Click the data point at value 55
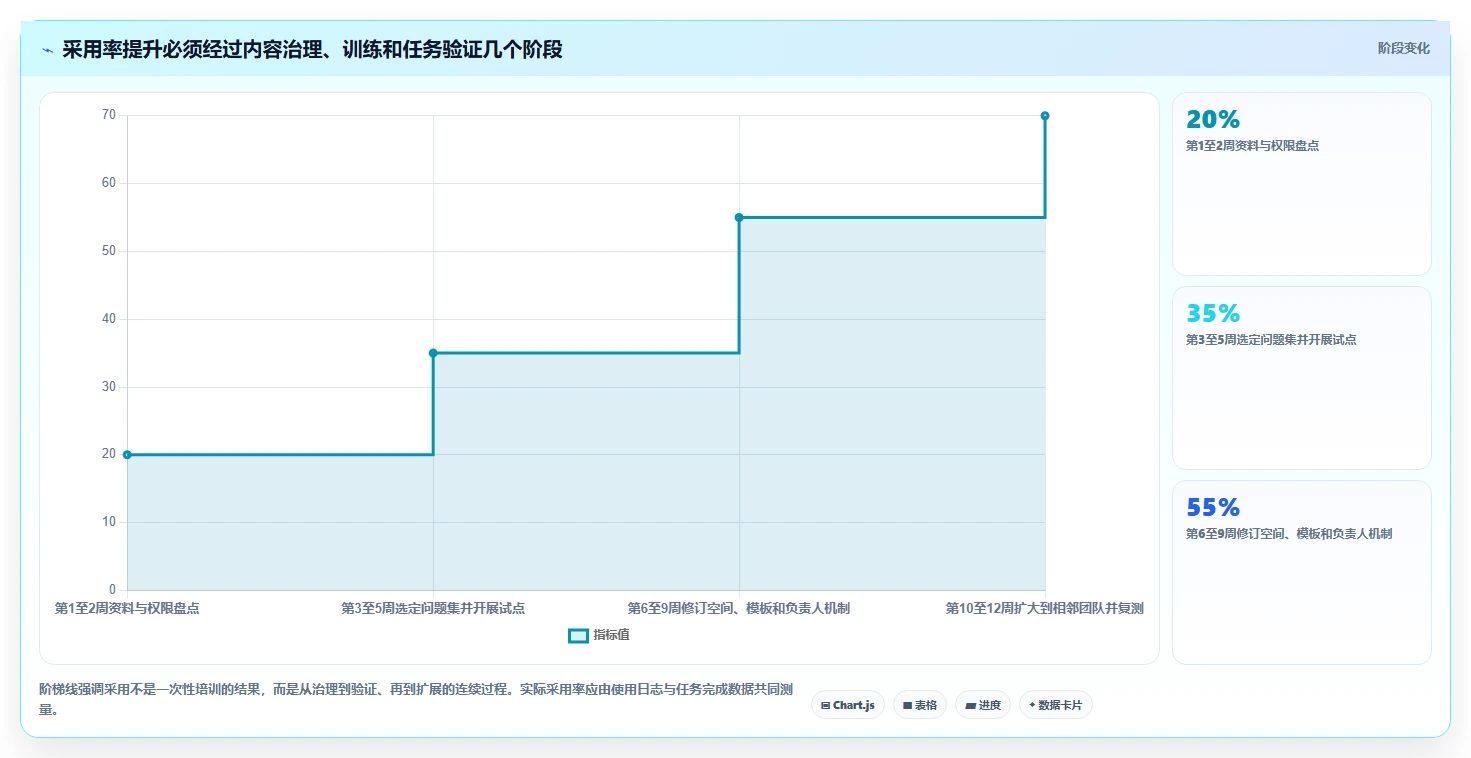Screen dimensions: 1471x758 coord(739,217)
